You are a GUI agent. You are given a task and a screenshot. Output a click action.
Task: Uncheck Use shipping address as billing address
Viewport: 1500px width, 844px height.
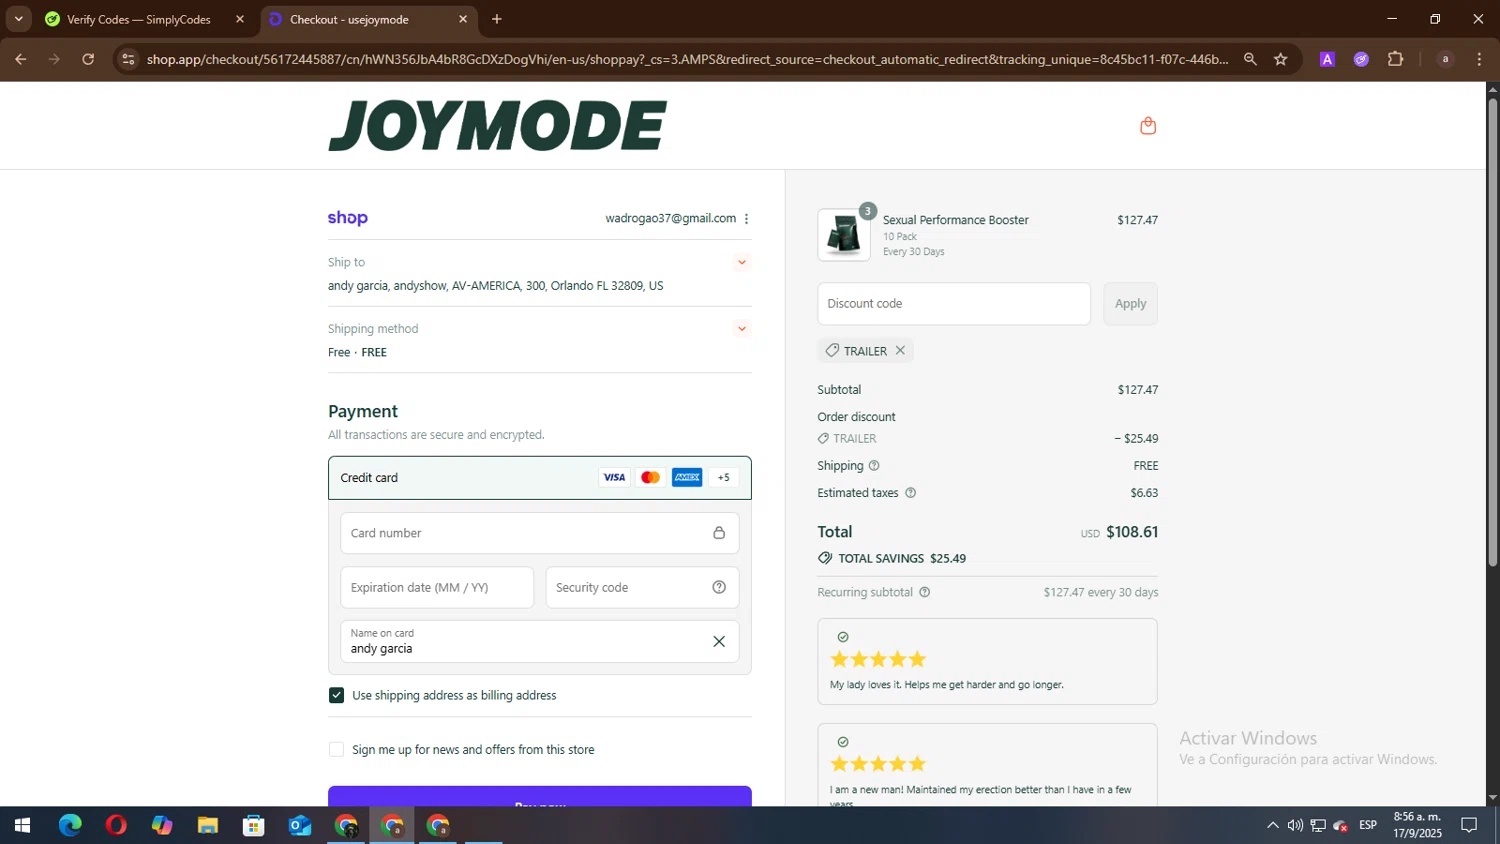pyautogui.click(x=336, y=696)
